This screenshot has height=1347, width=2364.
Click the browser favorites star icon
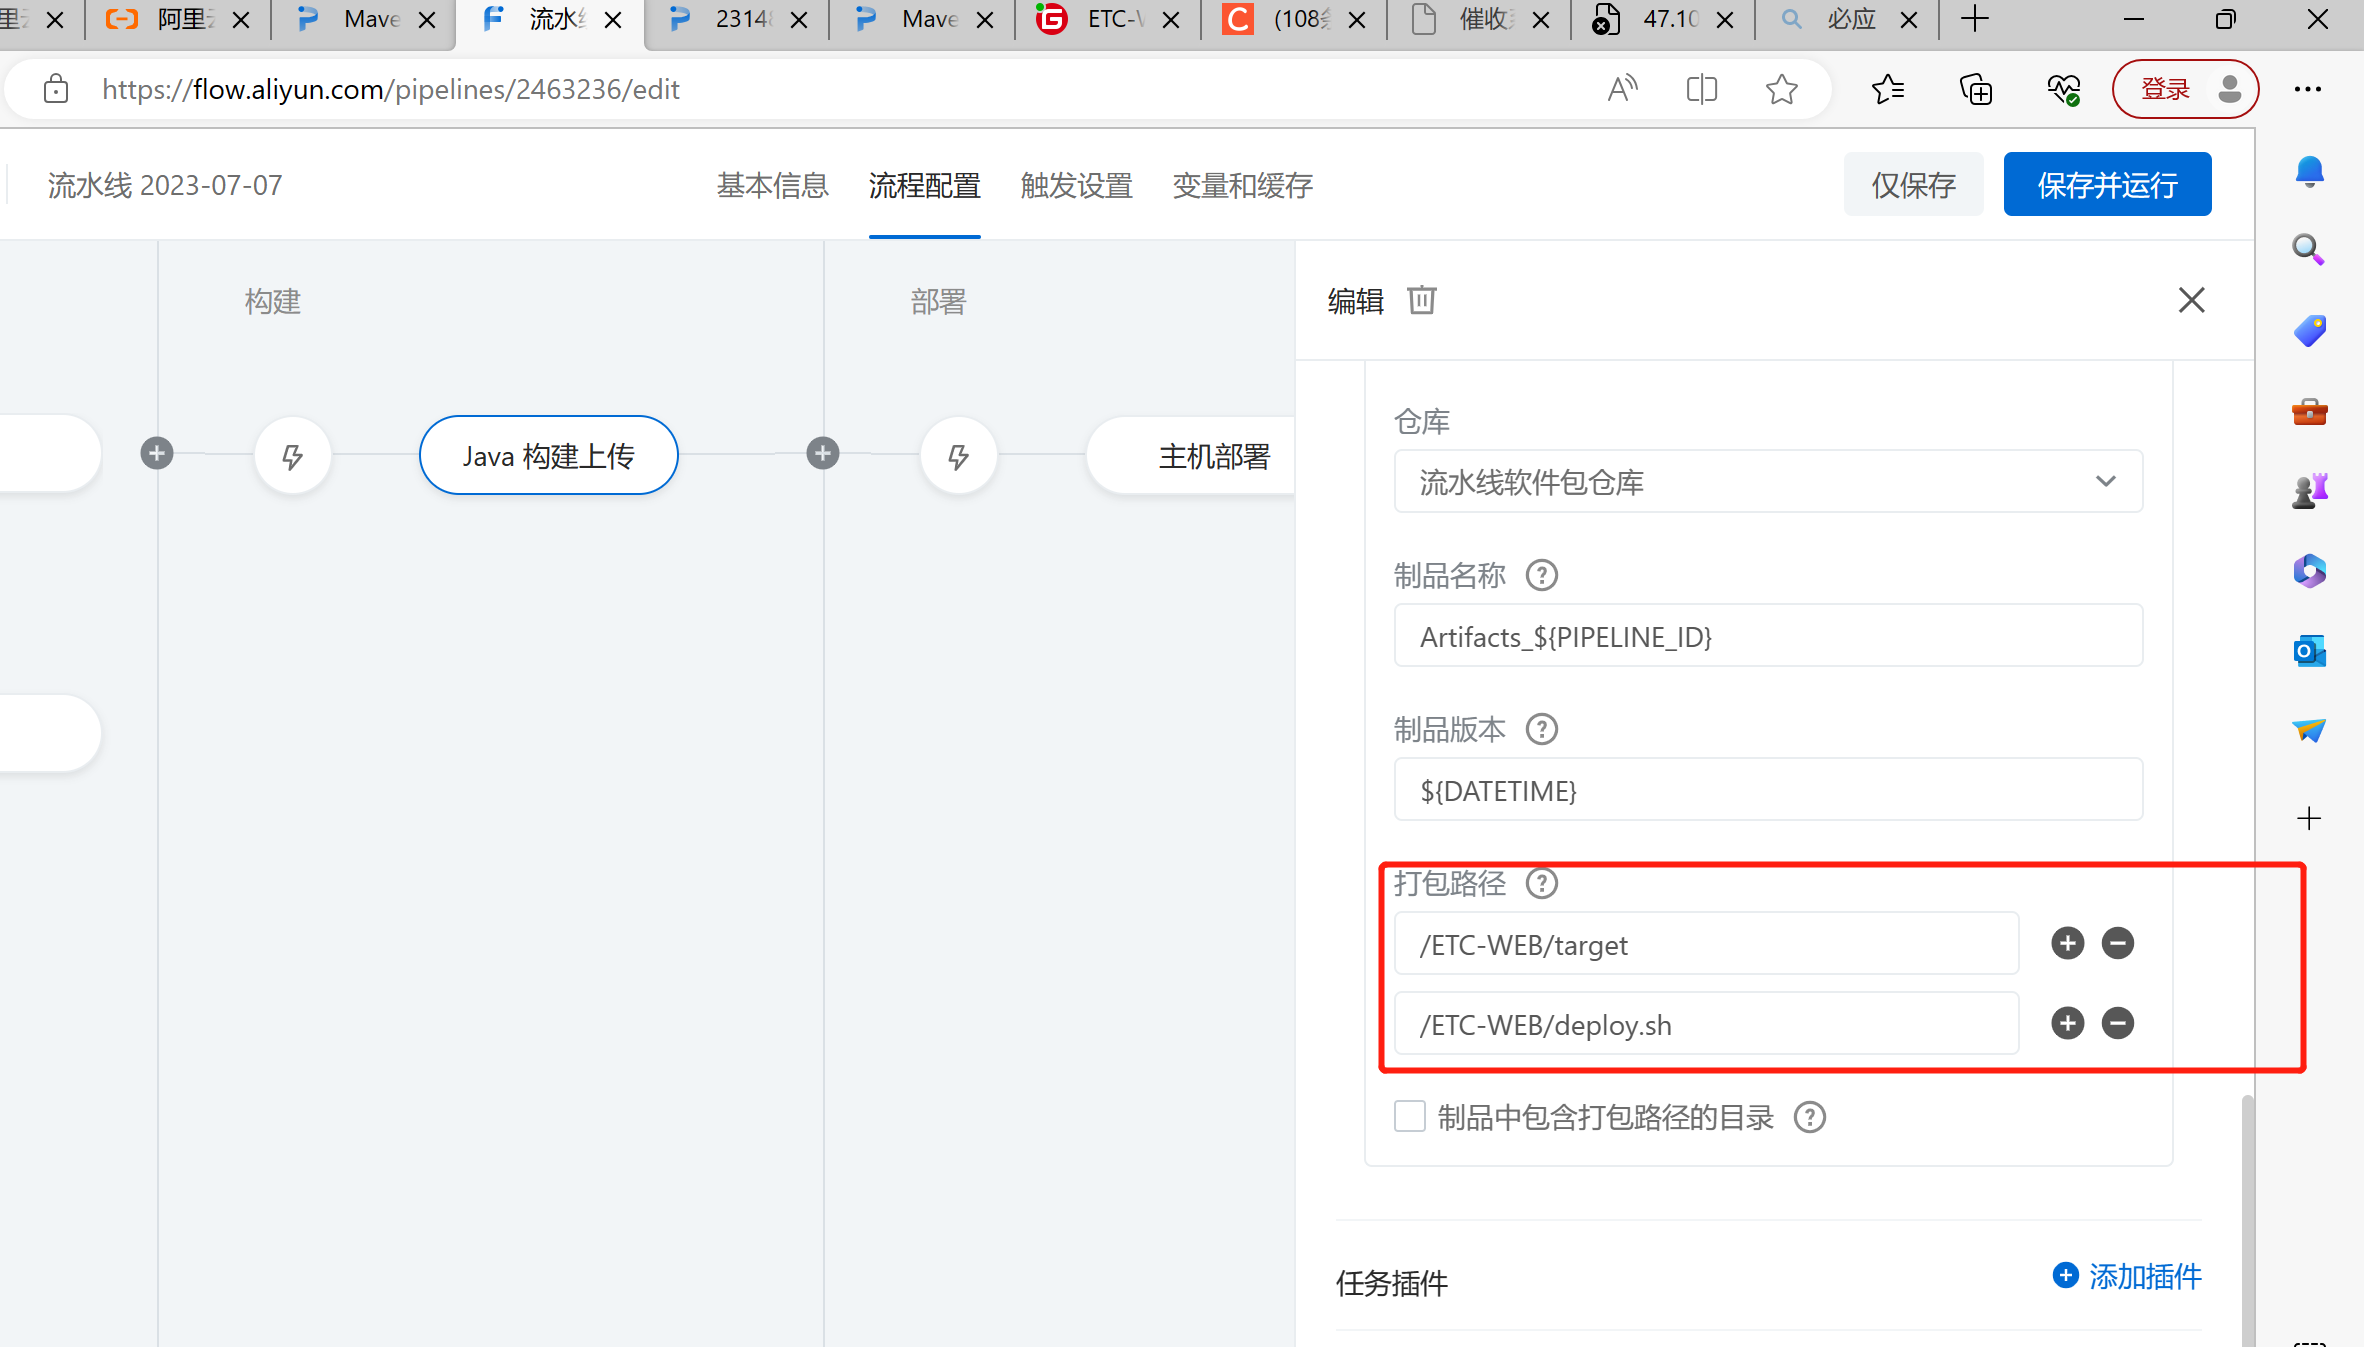(1781, 90)
